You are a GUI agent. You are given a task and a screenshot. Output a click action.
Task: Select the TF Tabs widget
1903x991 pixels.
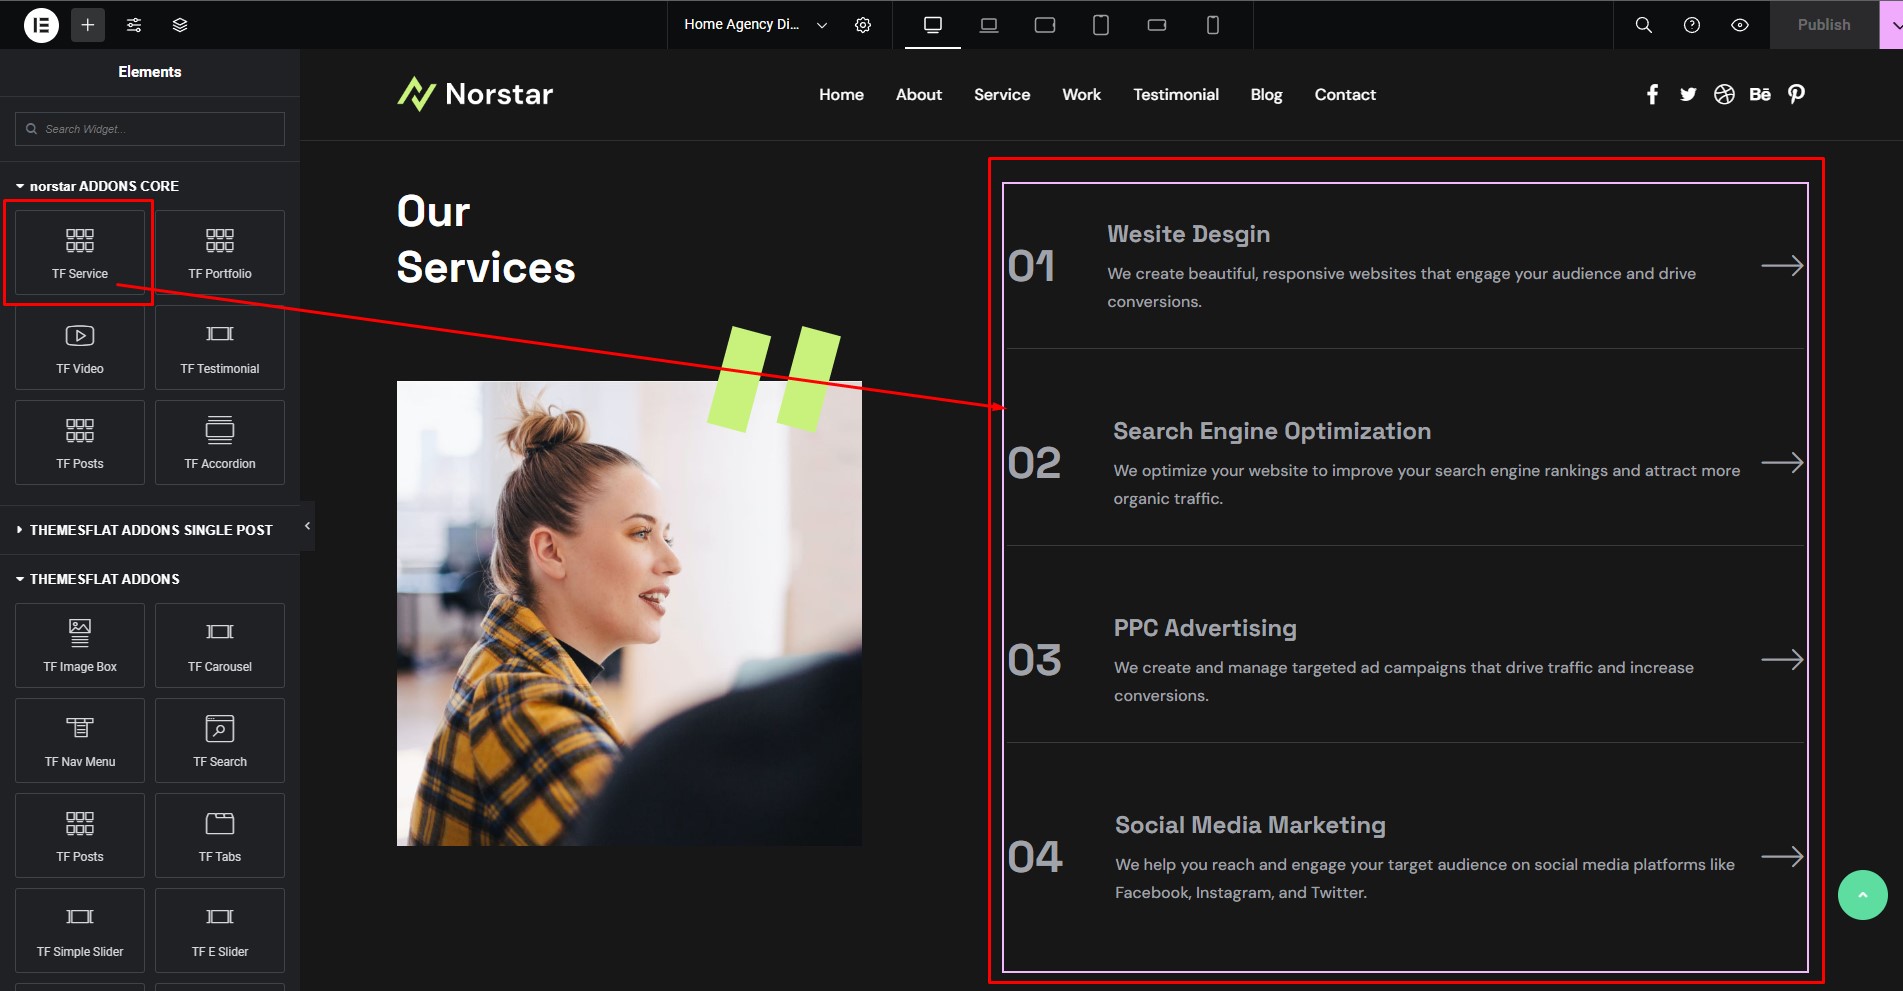point(220,835)
